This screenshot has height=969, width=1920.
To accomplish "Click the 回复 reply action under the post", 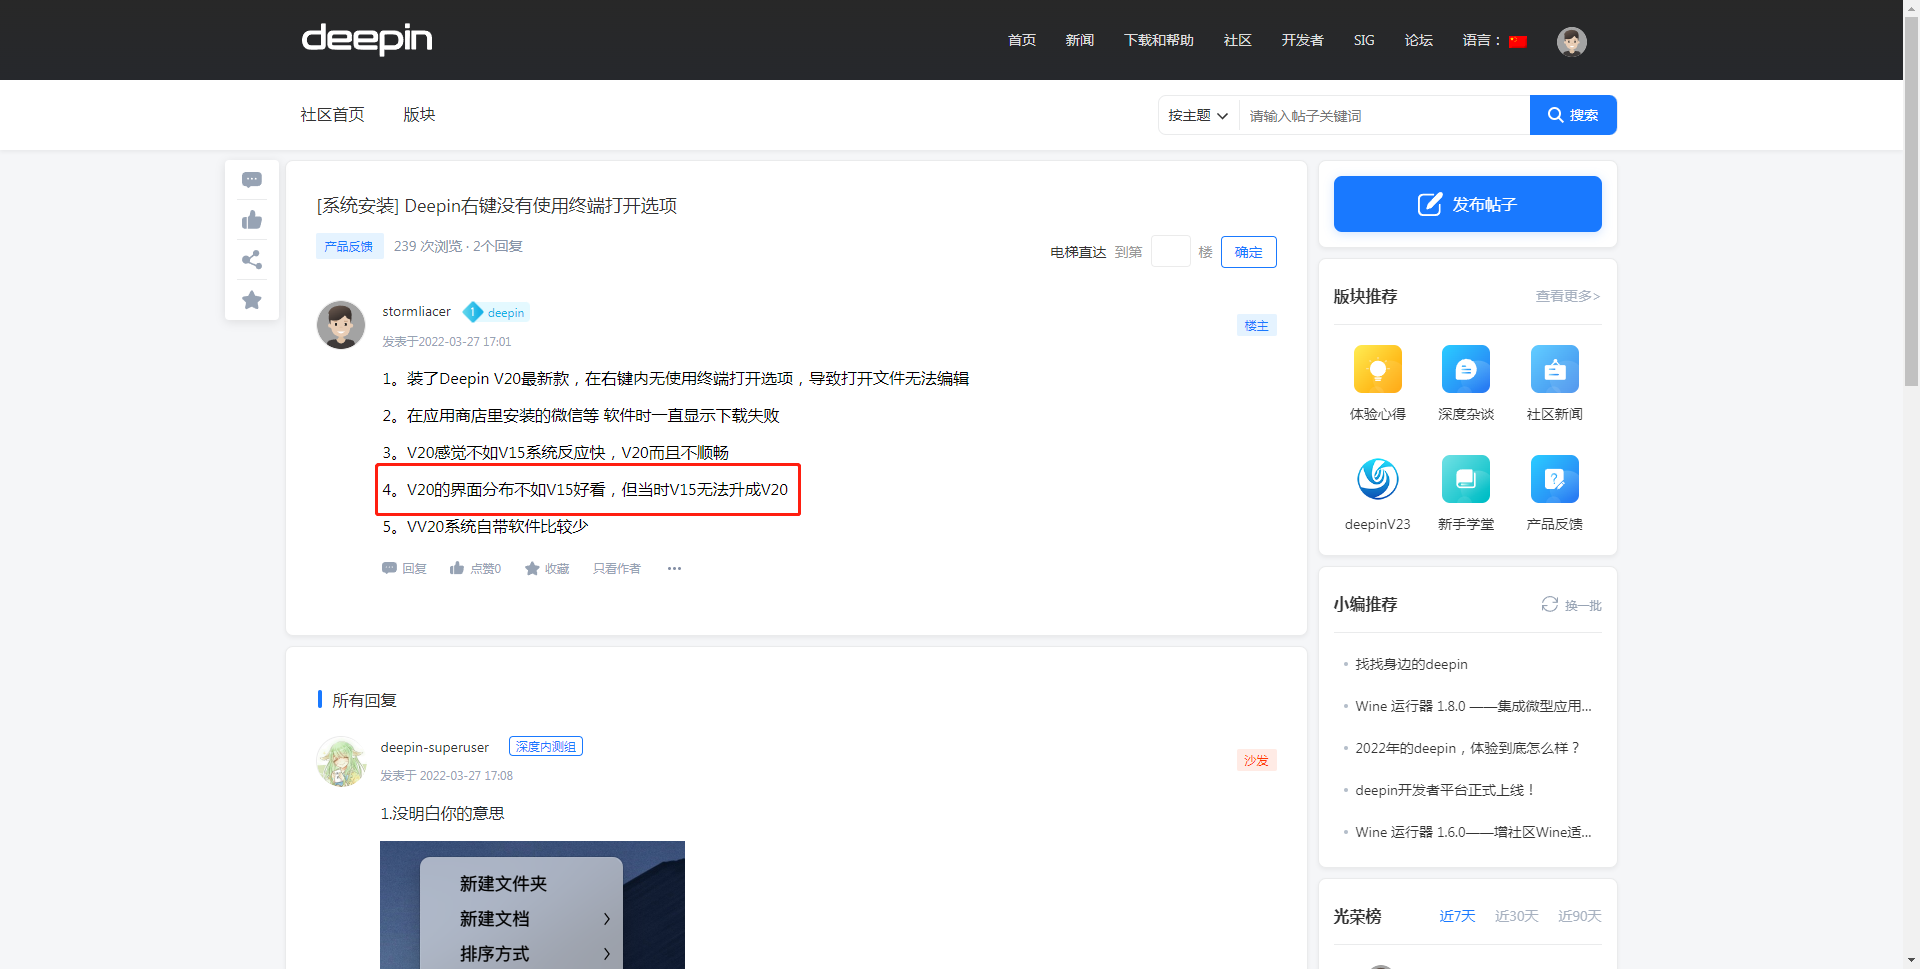I will pos(404,568).
